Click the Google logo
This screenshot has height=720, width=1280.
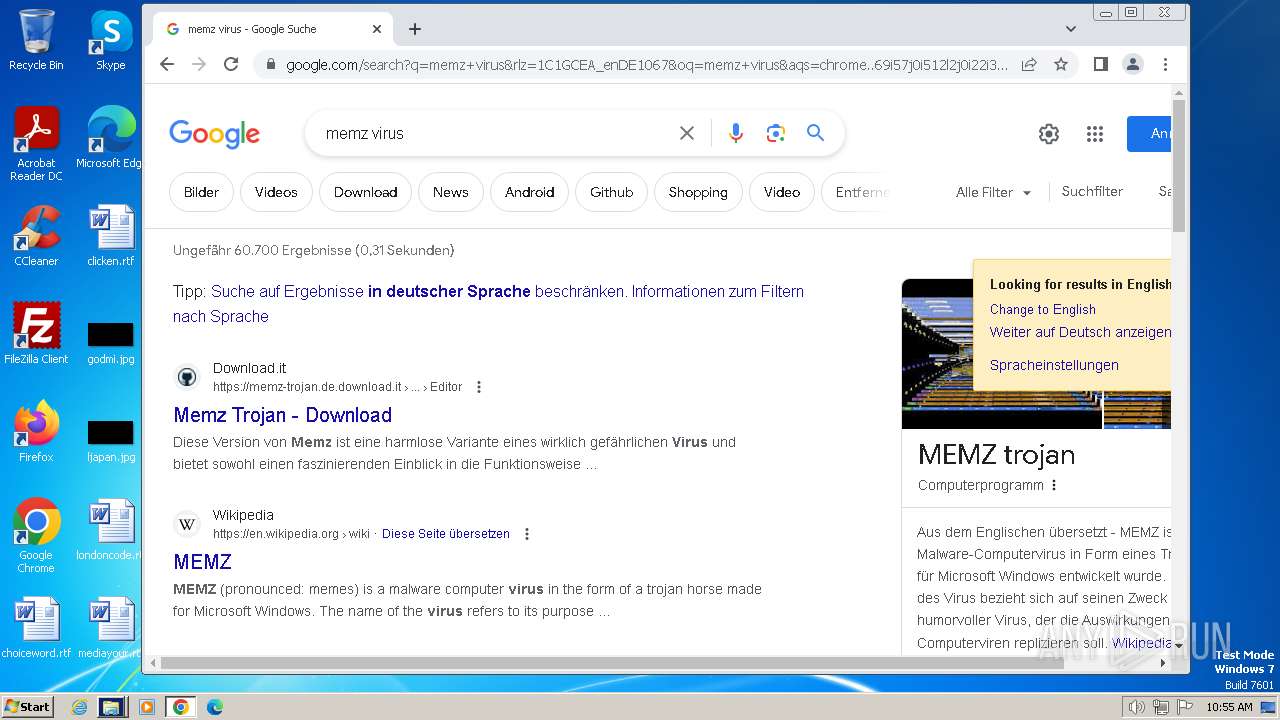click(x=214, y=134)
